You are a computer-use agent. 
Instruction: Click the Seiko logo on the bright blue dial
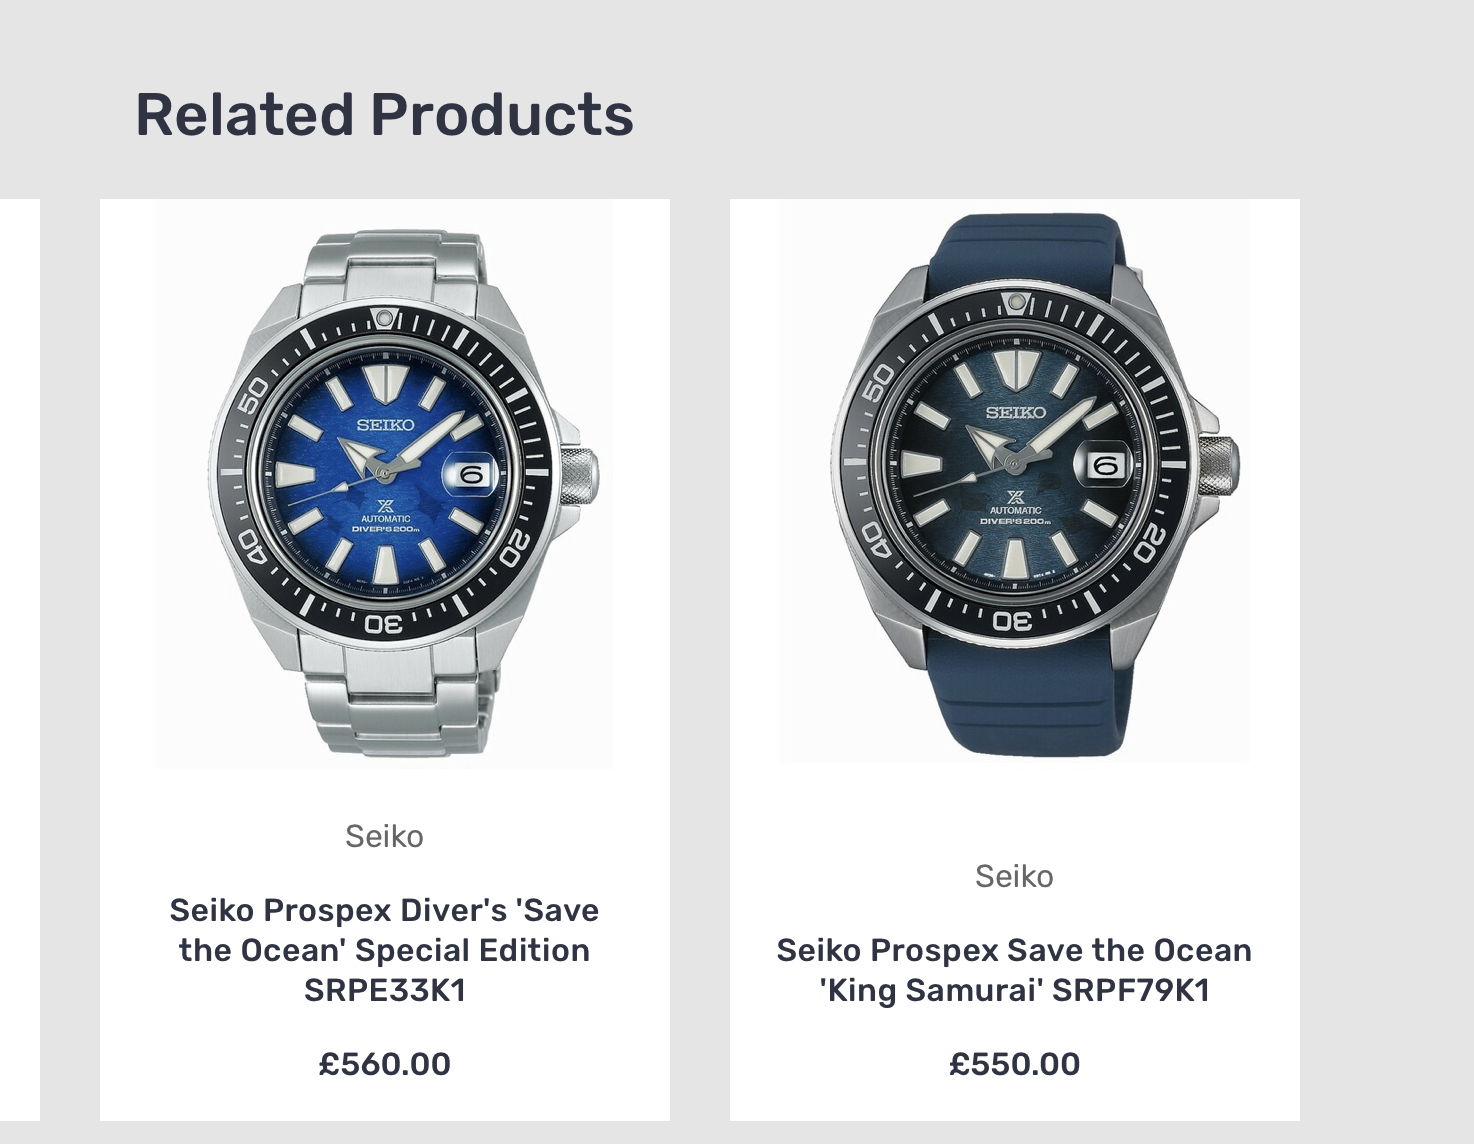tap(385, 425)
